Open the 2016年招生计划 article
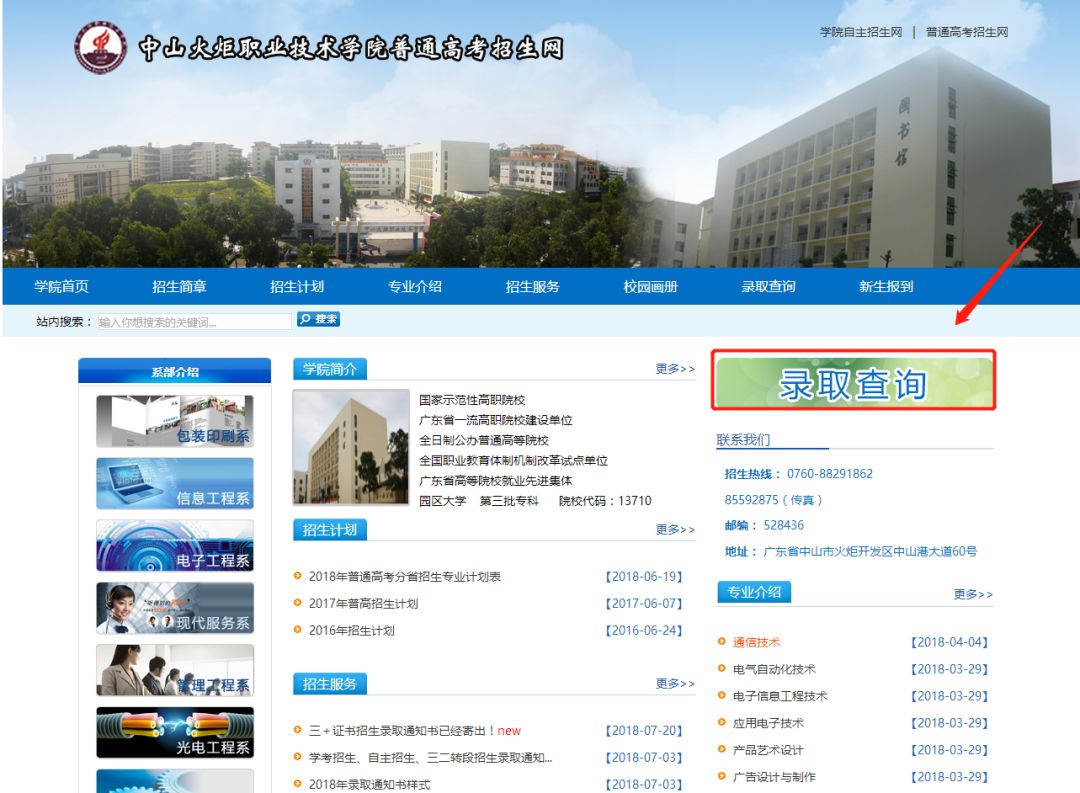The width and height of the screenshot is (1080, 793). (x=351, y=630)
